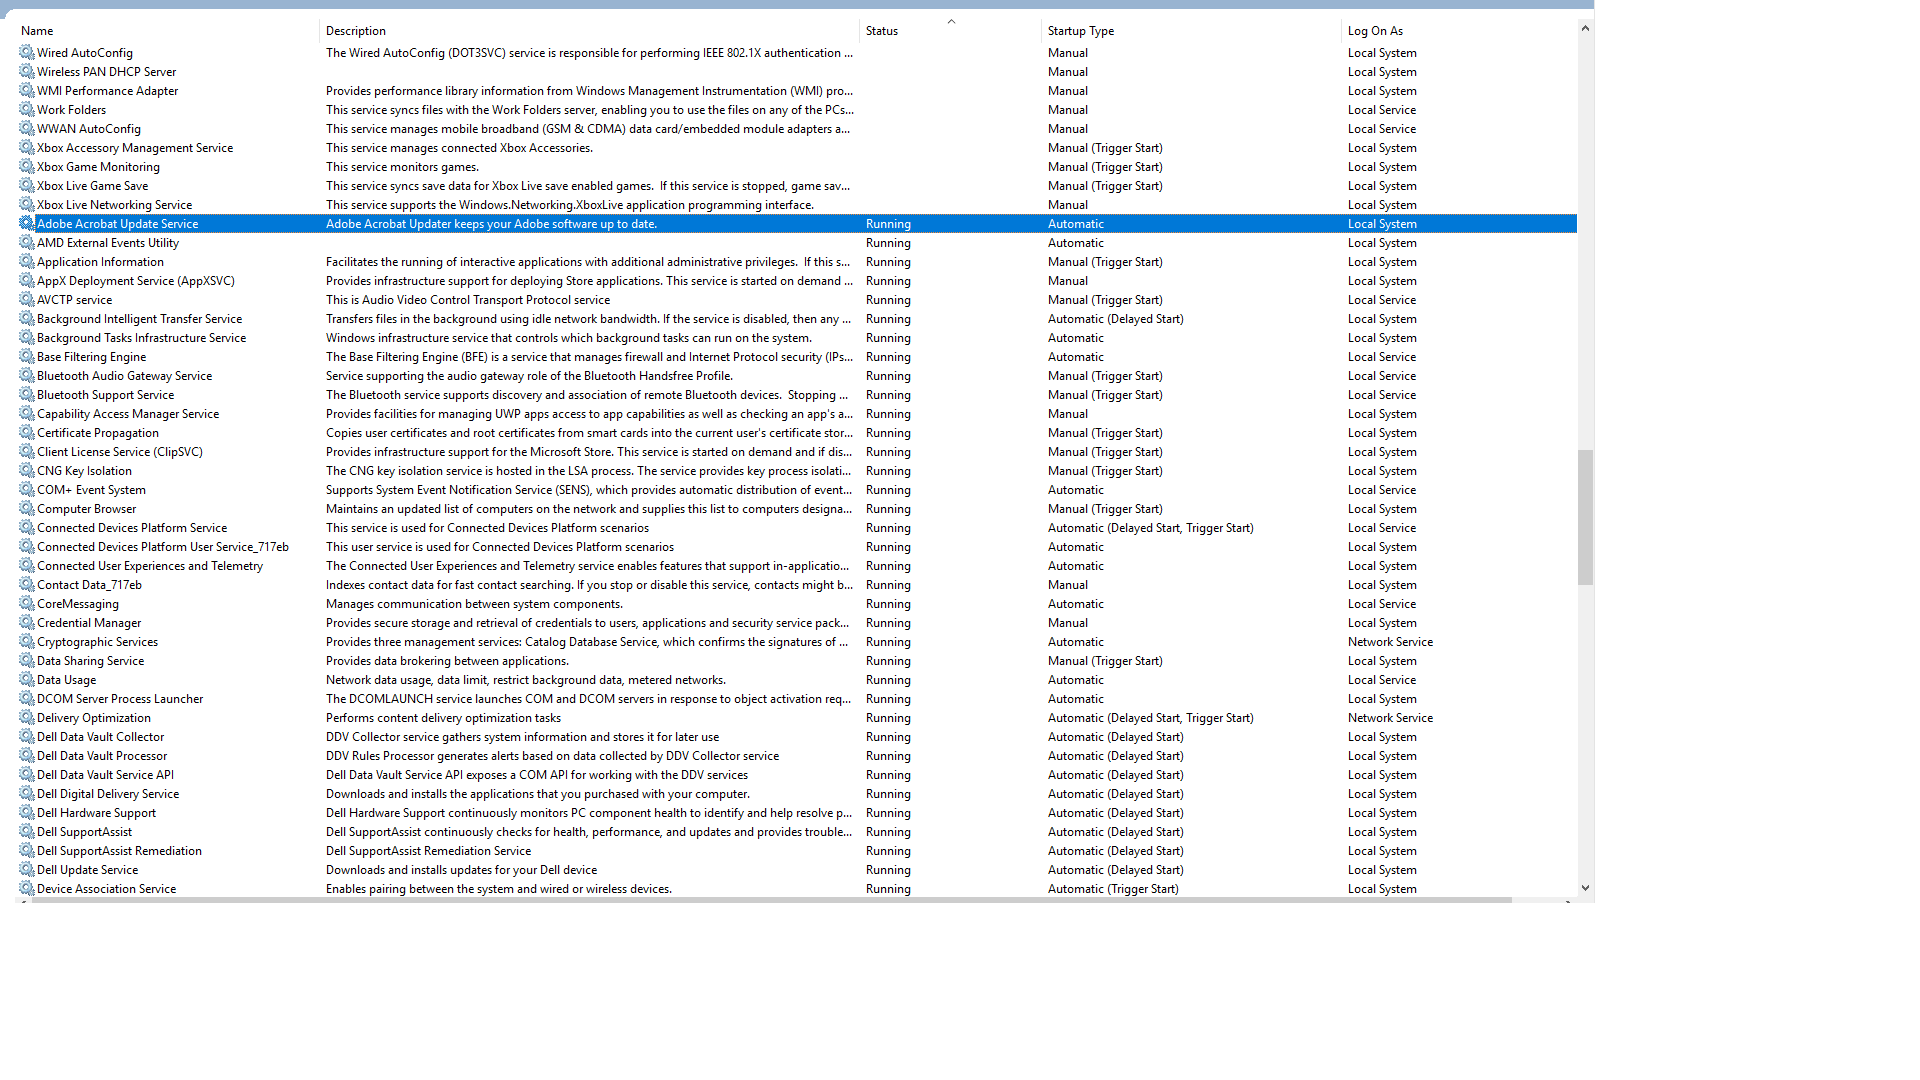Click gear icon of Dell Data Vault Collector
This screenshot has width=1920, height=1080.
[x=26, y=737]
